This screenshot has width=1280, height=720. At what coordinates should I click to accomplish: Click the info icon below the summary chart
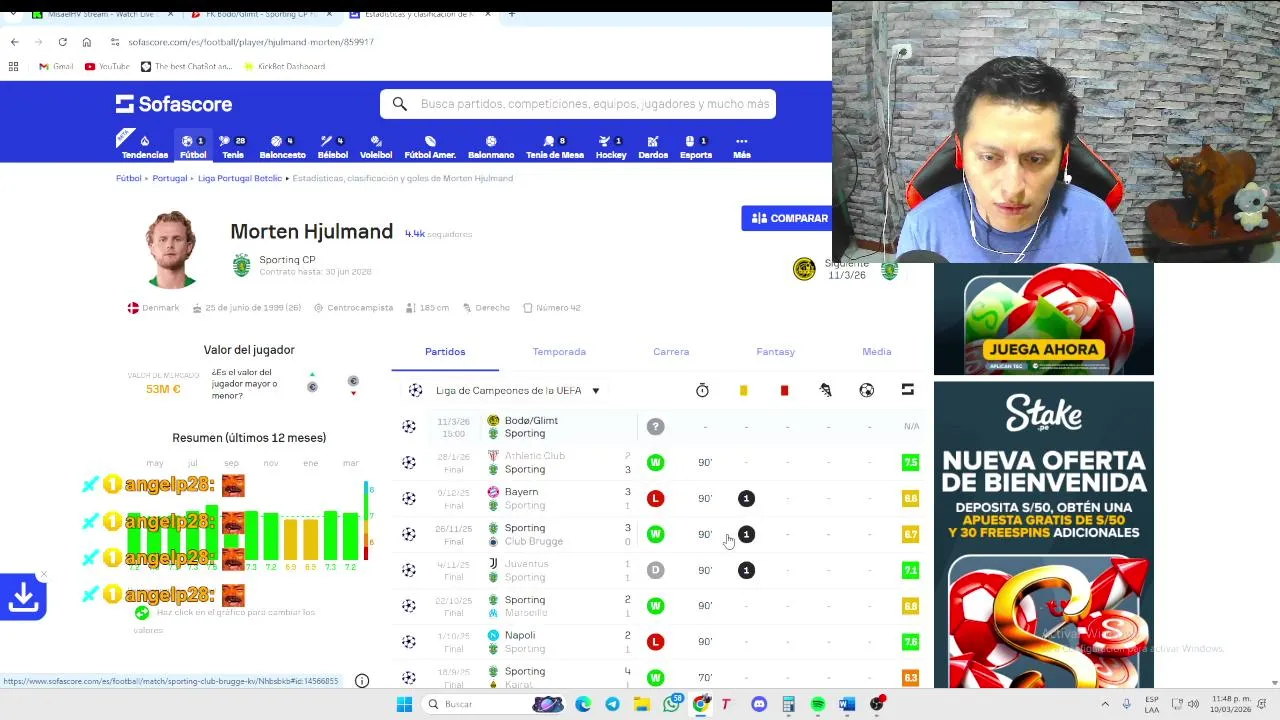(362, 681)
